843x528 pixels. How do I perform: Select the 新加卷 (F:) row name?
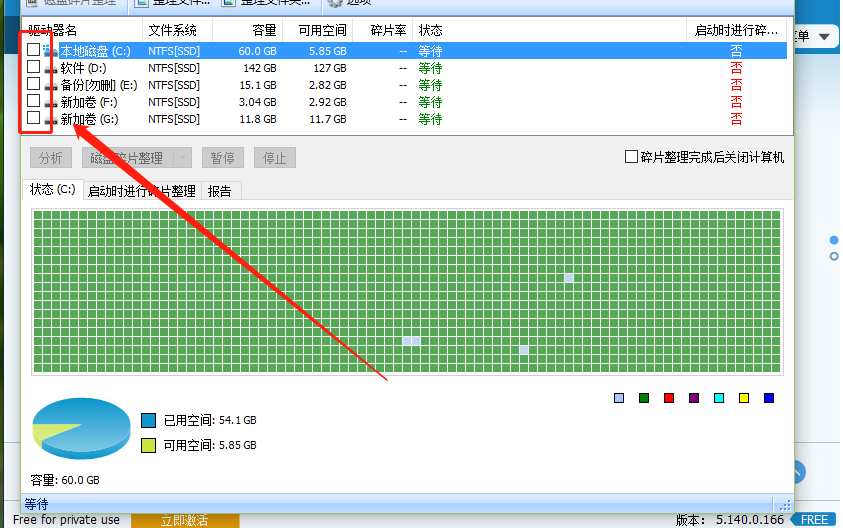[89, 102]
